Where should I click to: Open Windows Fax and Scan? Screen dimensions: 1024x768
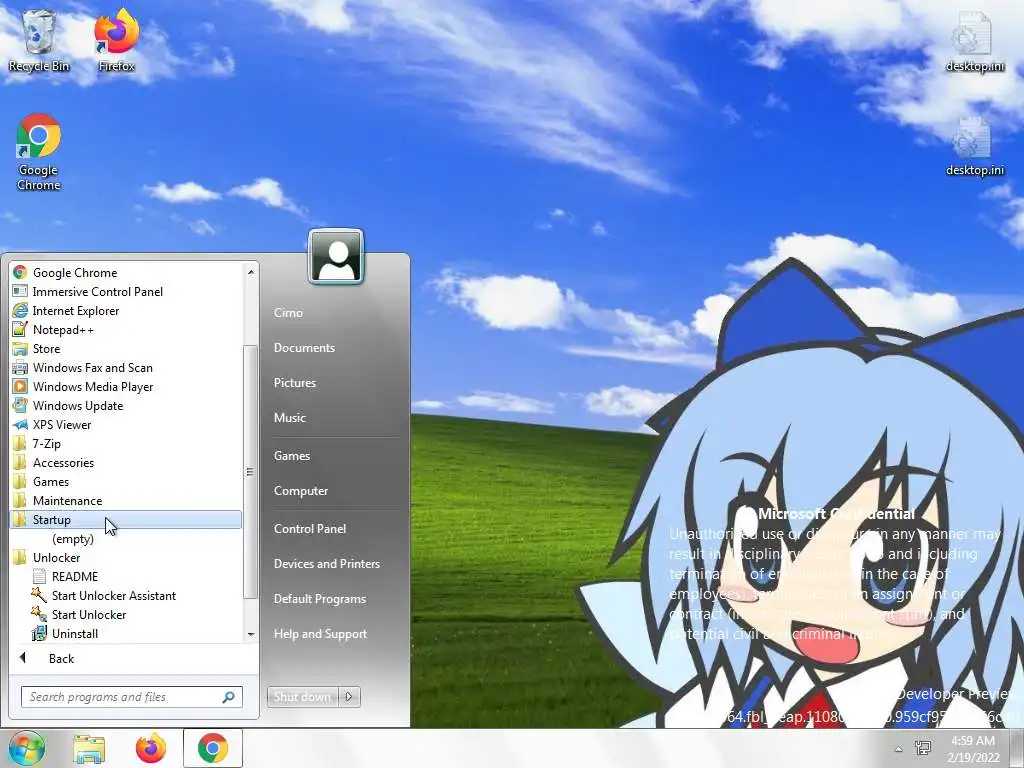click(126, 367)
